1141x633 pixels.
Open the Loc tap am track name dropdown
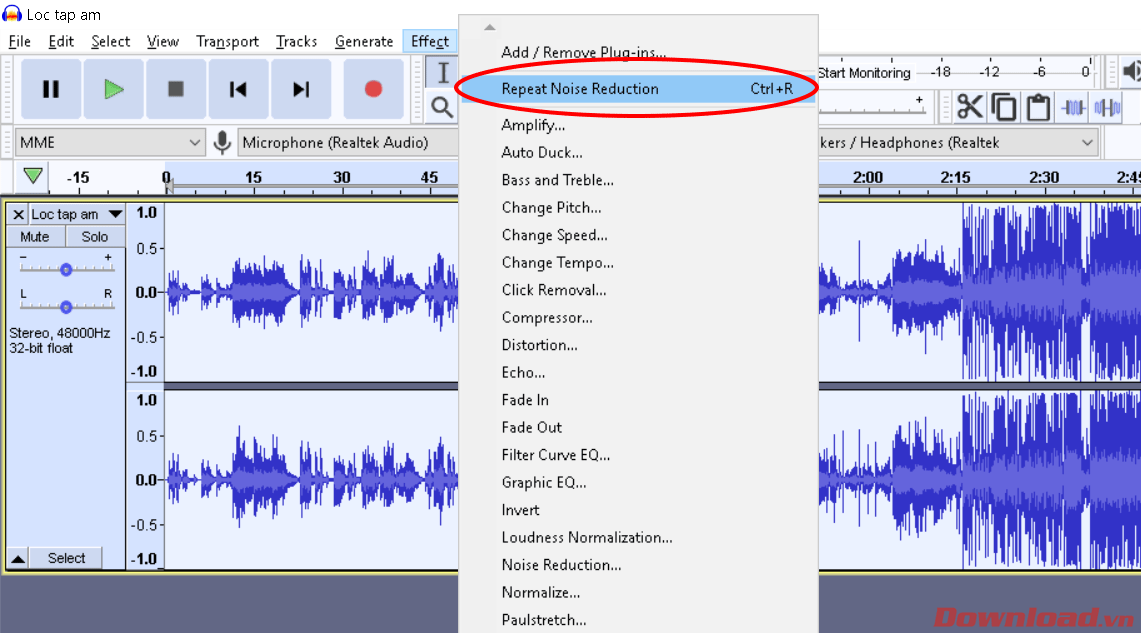(x=115, y=213)
